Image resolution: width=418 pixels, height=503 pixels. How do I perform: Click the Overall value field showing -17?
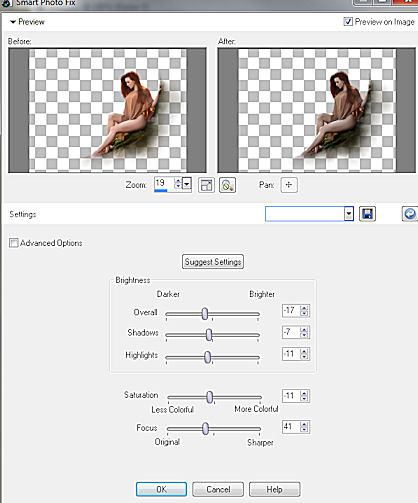291,311
